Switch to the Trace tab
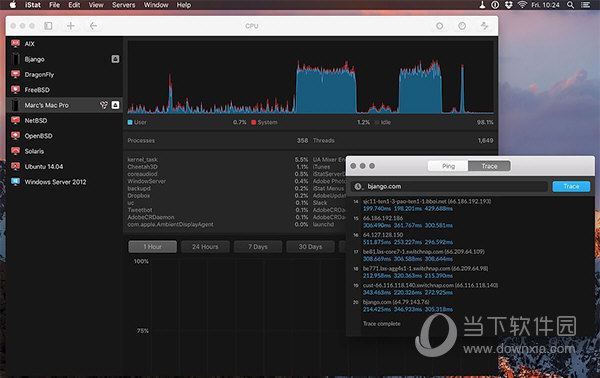Viewport: 600px width, 378px height. (489, 166)
